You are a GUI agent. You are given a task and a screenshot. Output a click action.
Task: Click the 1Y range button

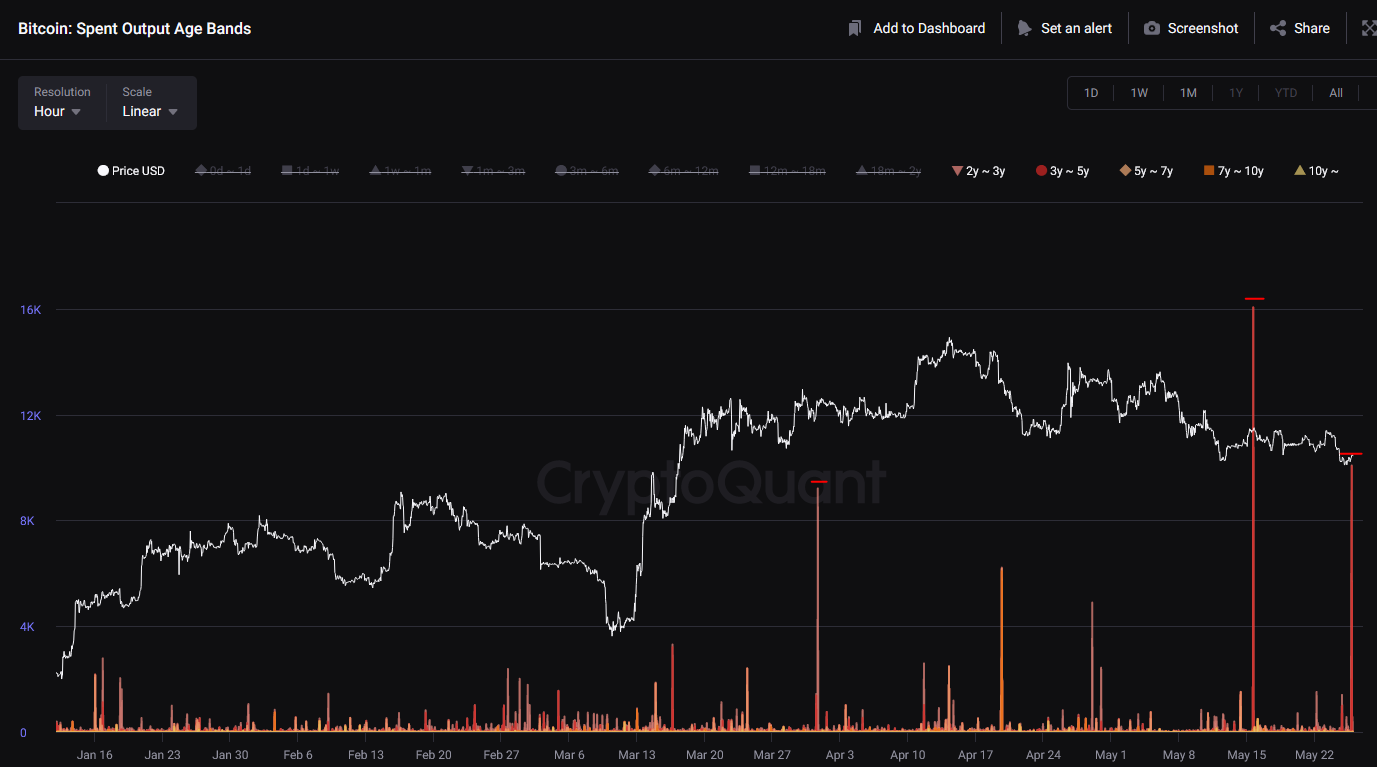point(1237,92)
